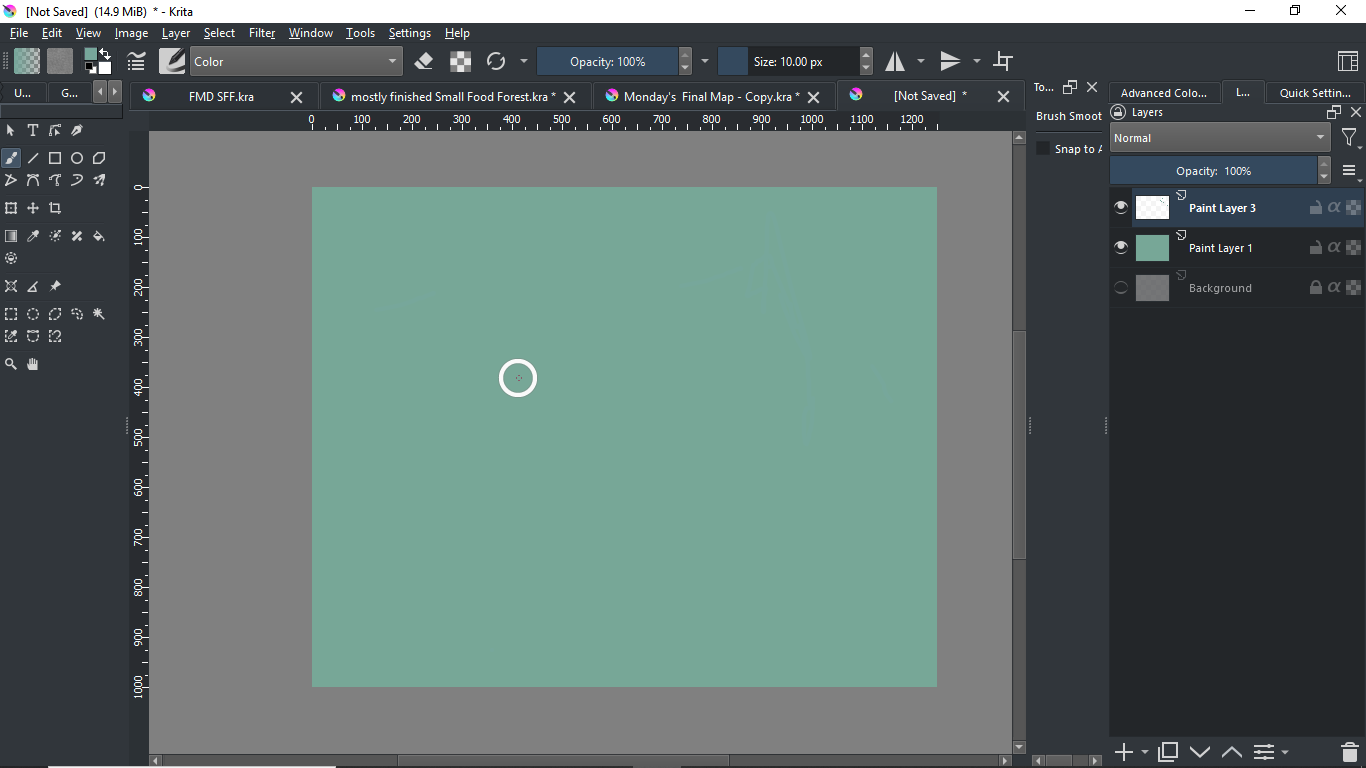1366x768 pixels.
Task: Toggle alpha inheritance on Paint Layer 1
Action: (1334, 248)
